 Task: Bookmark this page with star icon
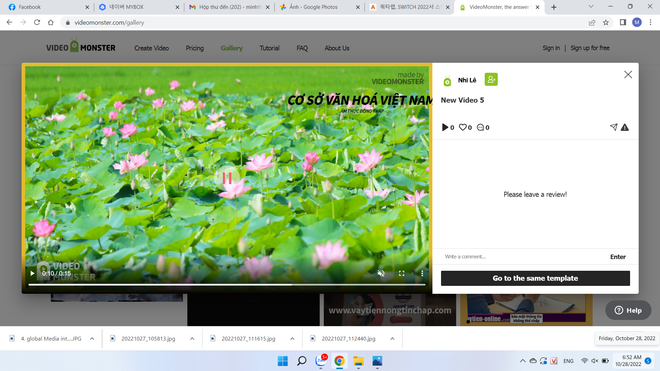coord(606,22)
